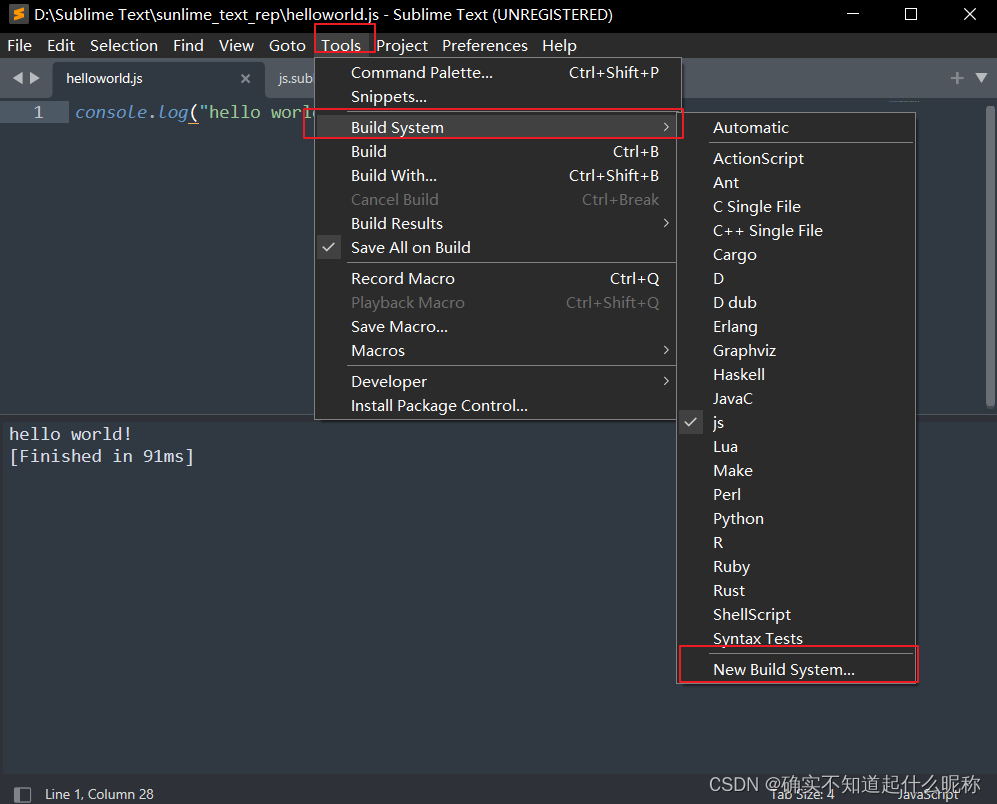Select Automatic build system
The image size is (997, 804).
[x=796, y=127]
